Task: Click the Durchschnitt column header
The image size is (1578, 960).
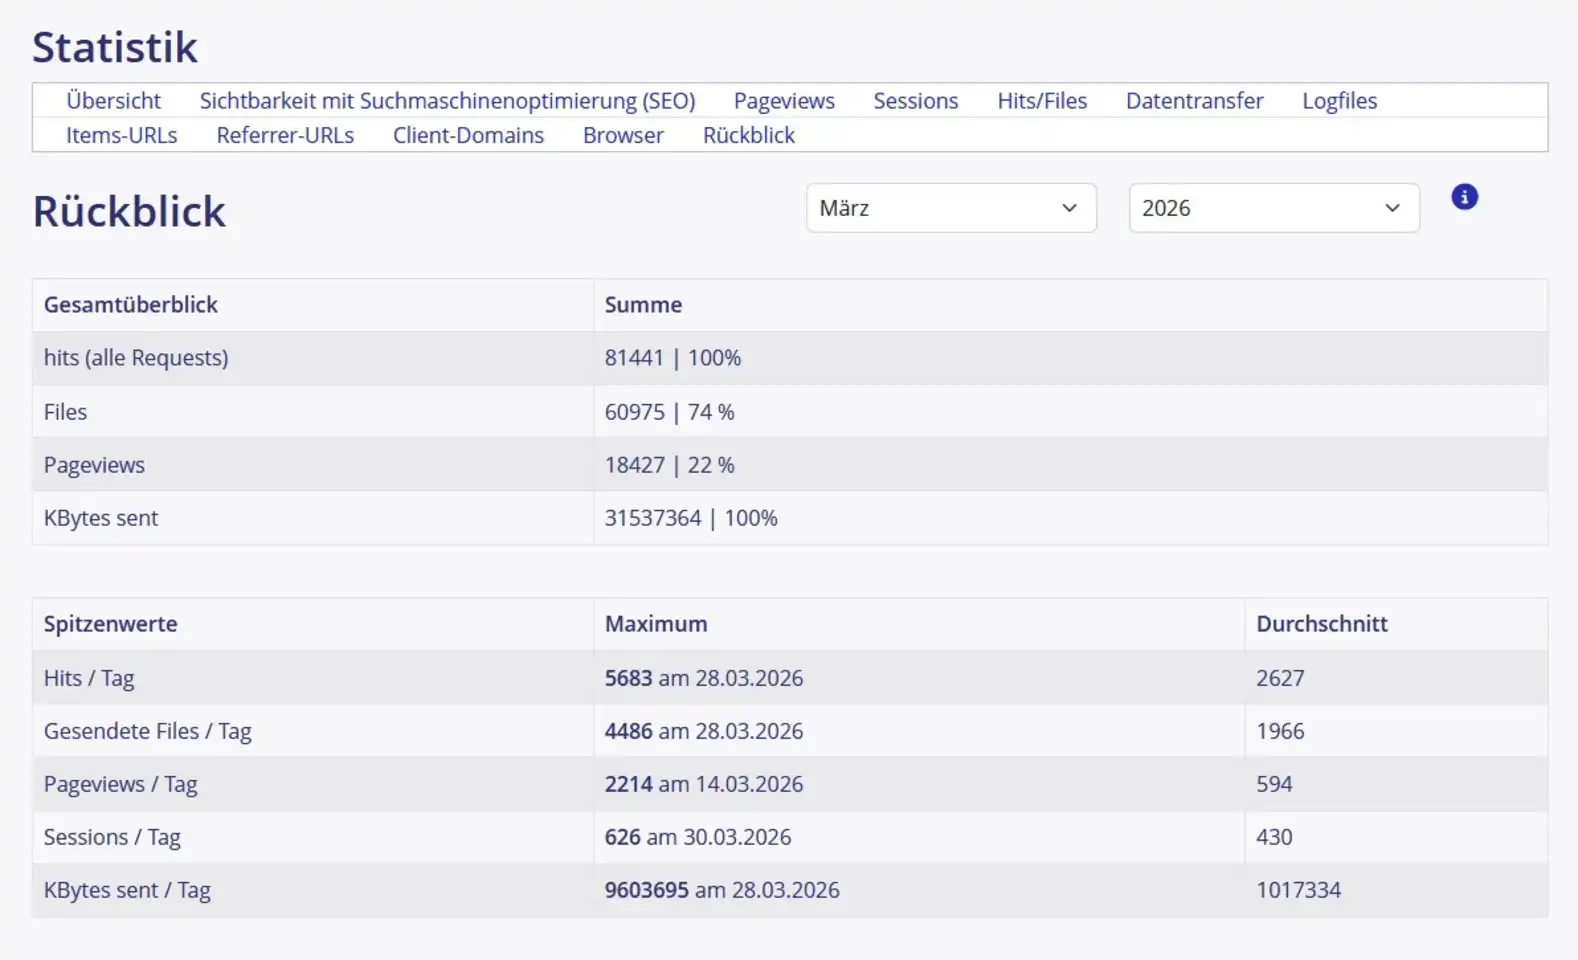Action: click(x=1321, y=624)
